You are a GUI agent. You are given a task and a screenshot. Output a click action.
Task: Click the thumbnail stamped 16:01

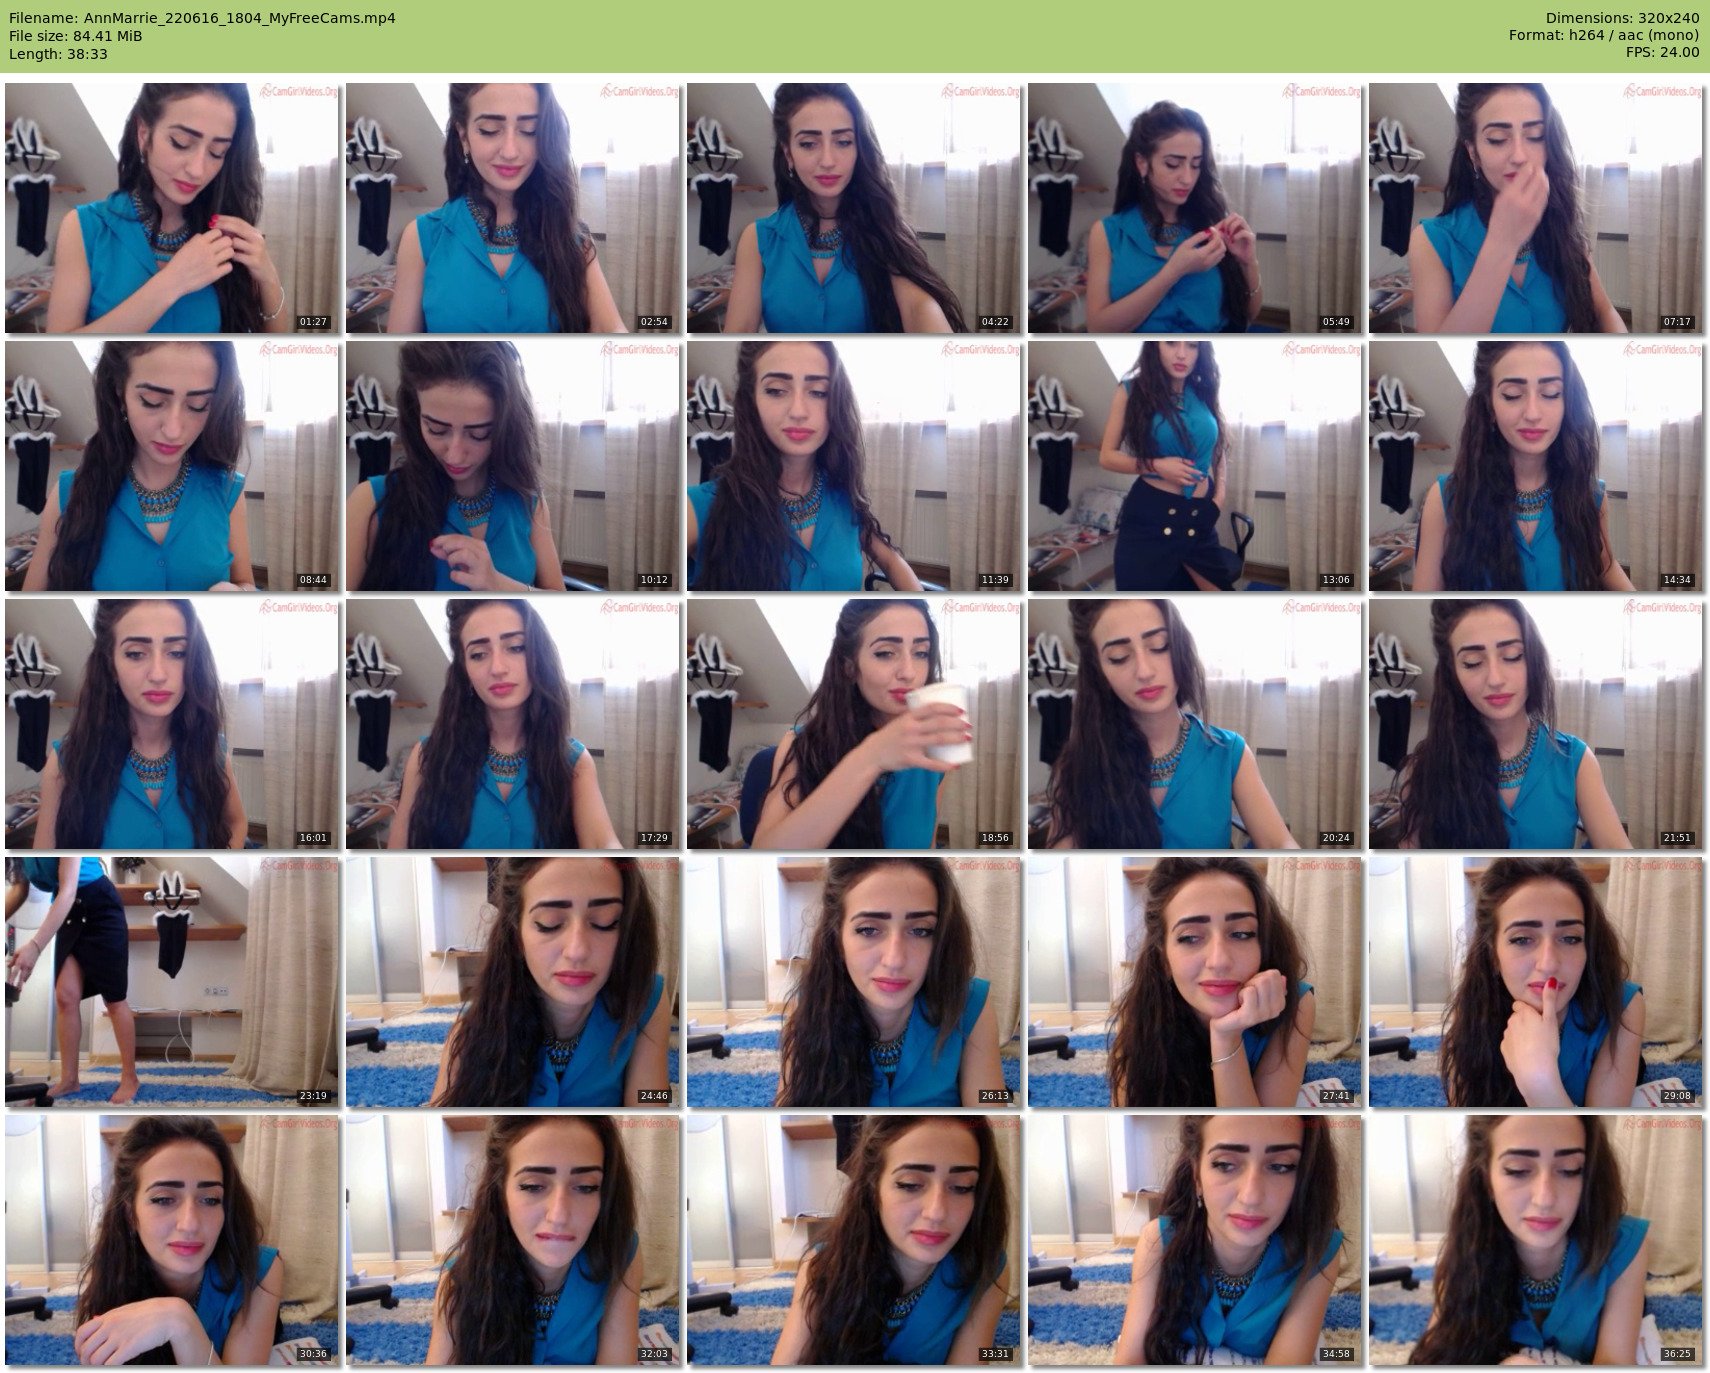pyautogui.click(x=172, y=724)
